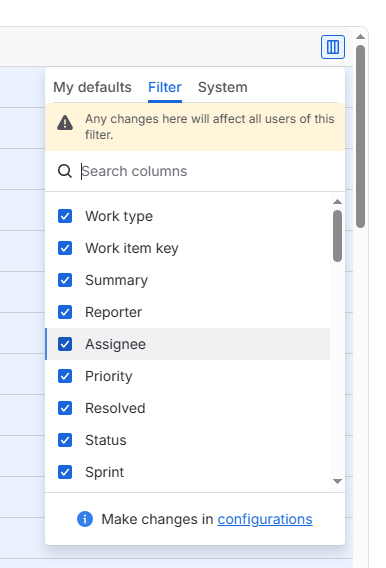
Task: Click the column list scrollbar thumb
Action: click(x=337, y=236)
